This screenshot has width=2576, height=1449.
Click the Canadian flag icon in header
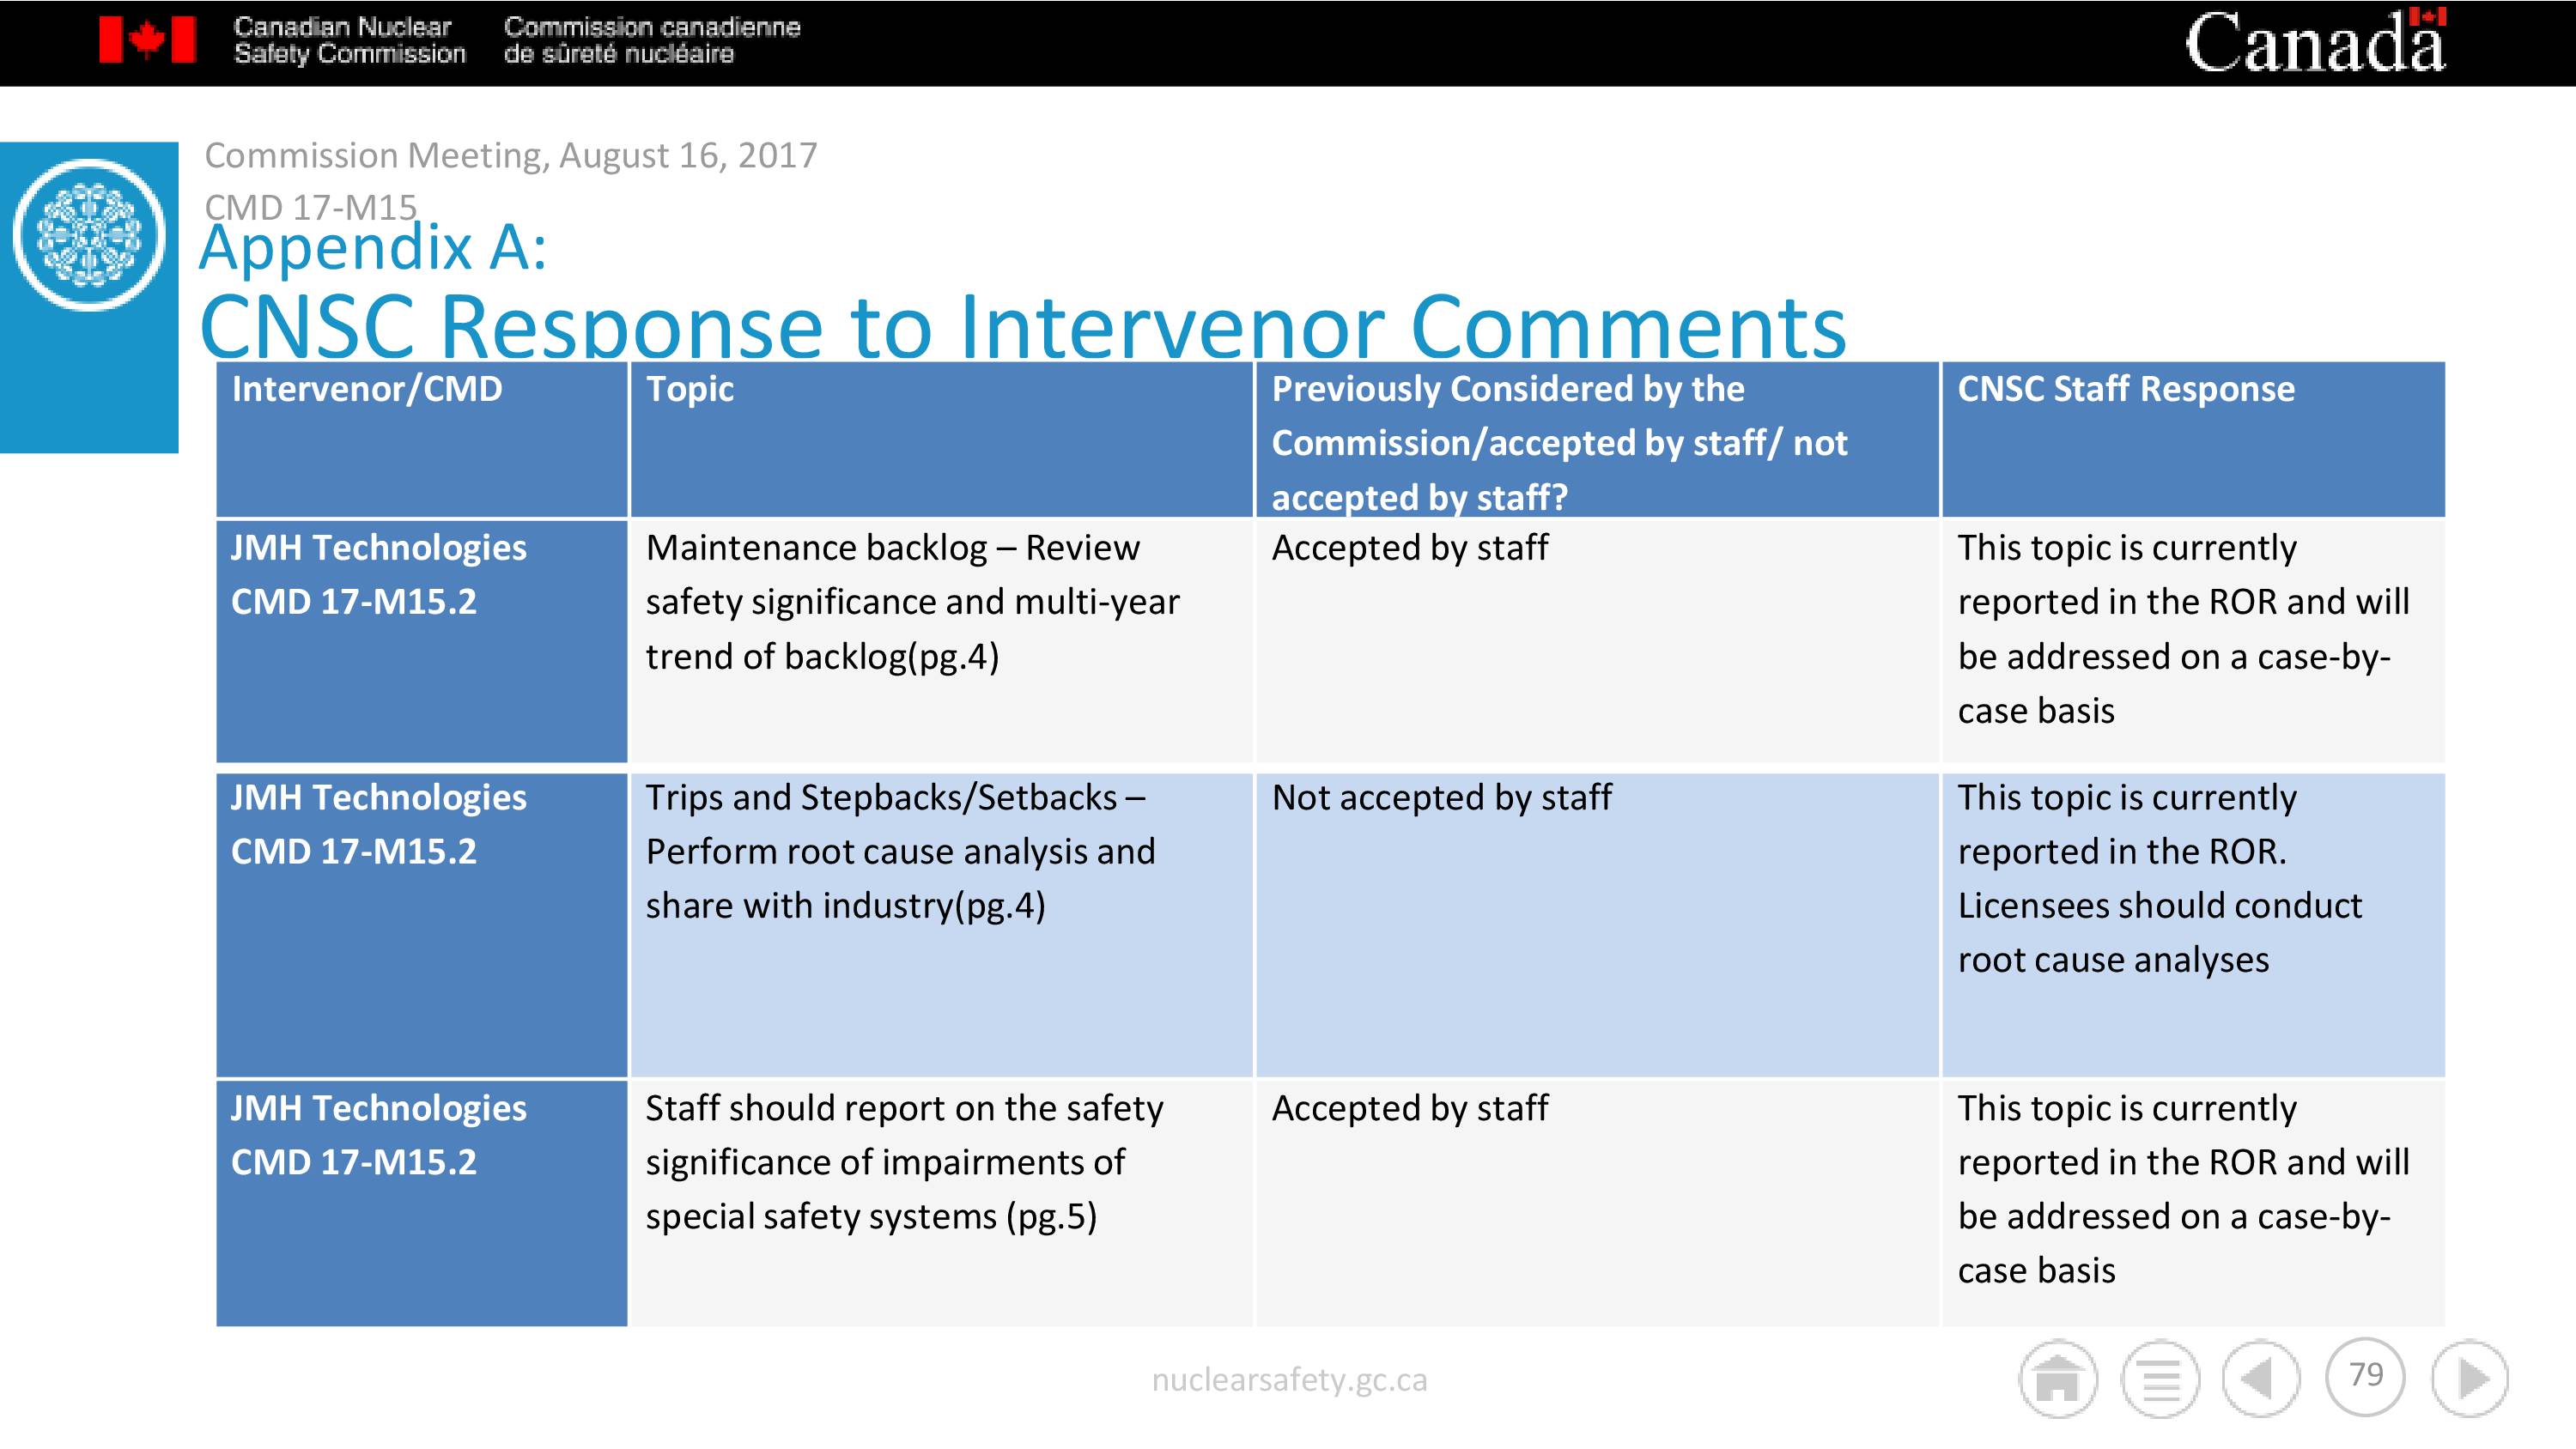(x=147, y=40)
